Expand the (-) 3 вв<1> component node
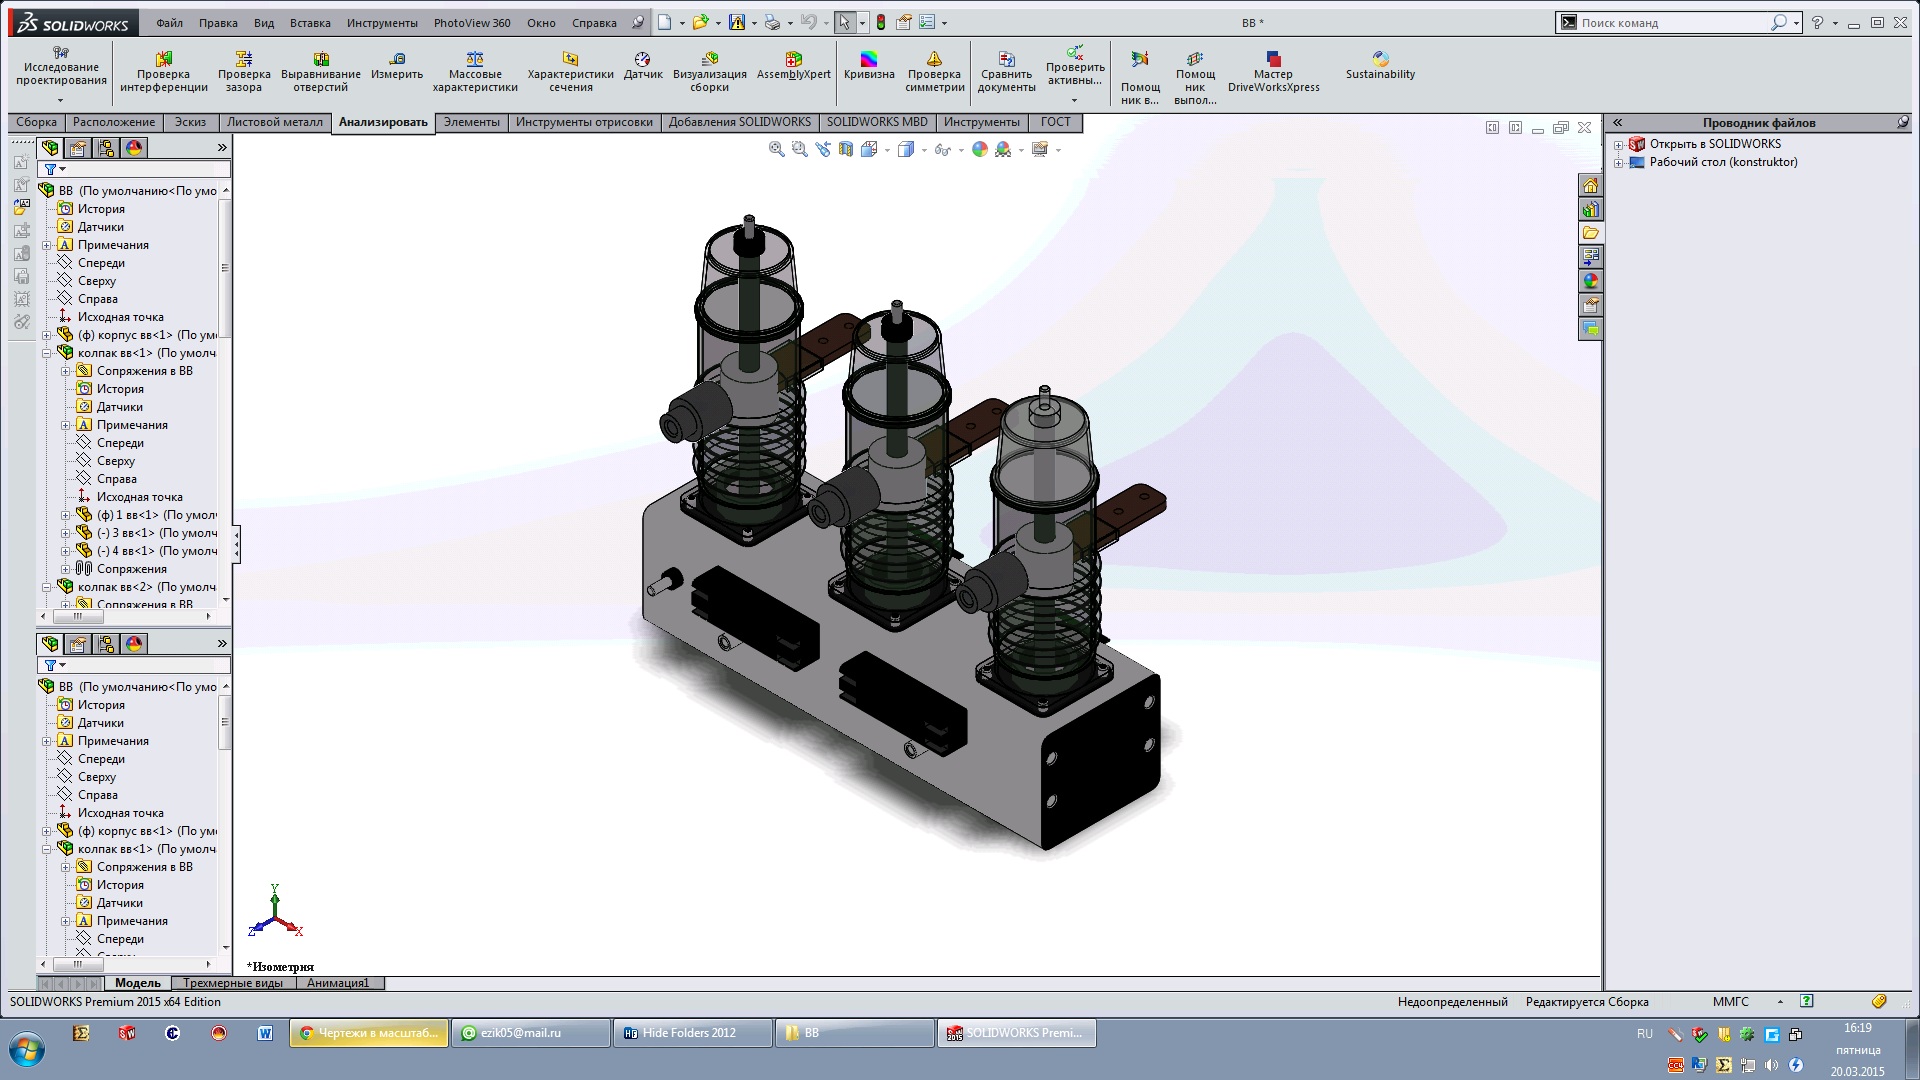This screenshot has height=1080, width=1920. click(x=66, y=533)
